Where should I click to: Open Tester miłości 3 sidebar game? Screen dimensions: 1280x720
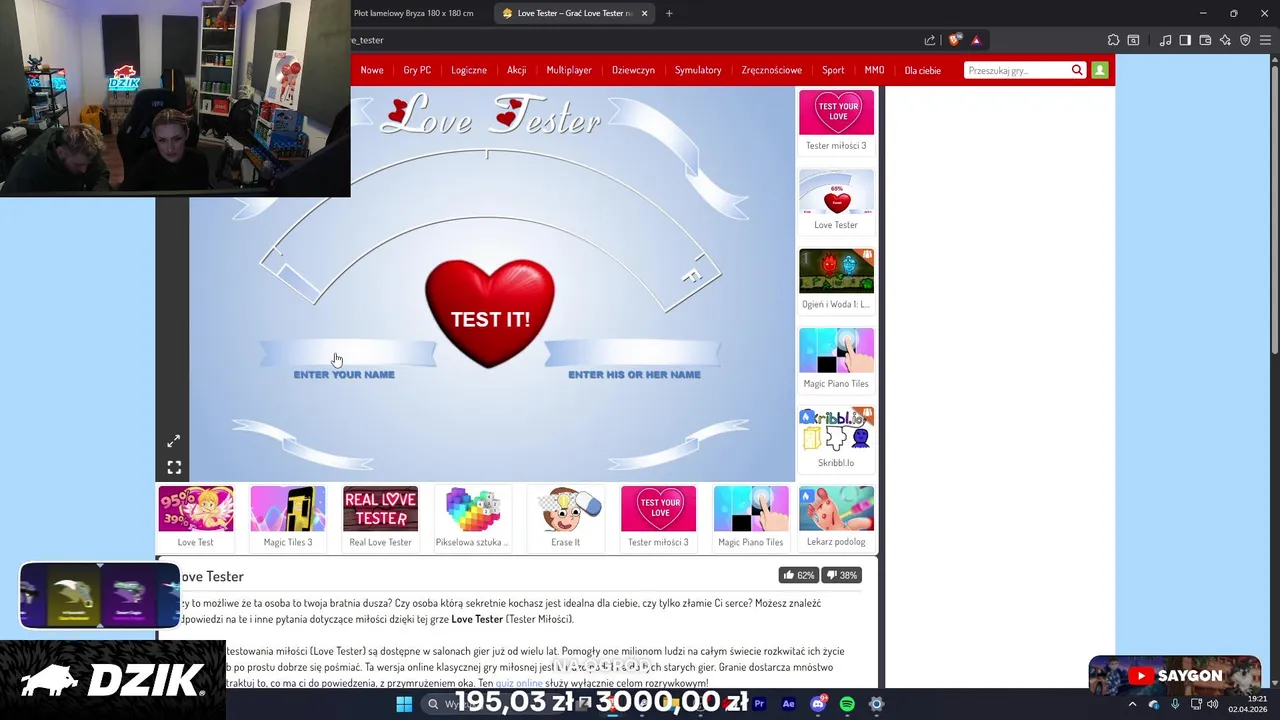pos(836,120)
